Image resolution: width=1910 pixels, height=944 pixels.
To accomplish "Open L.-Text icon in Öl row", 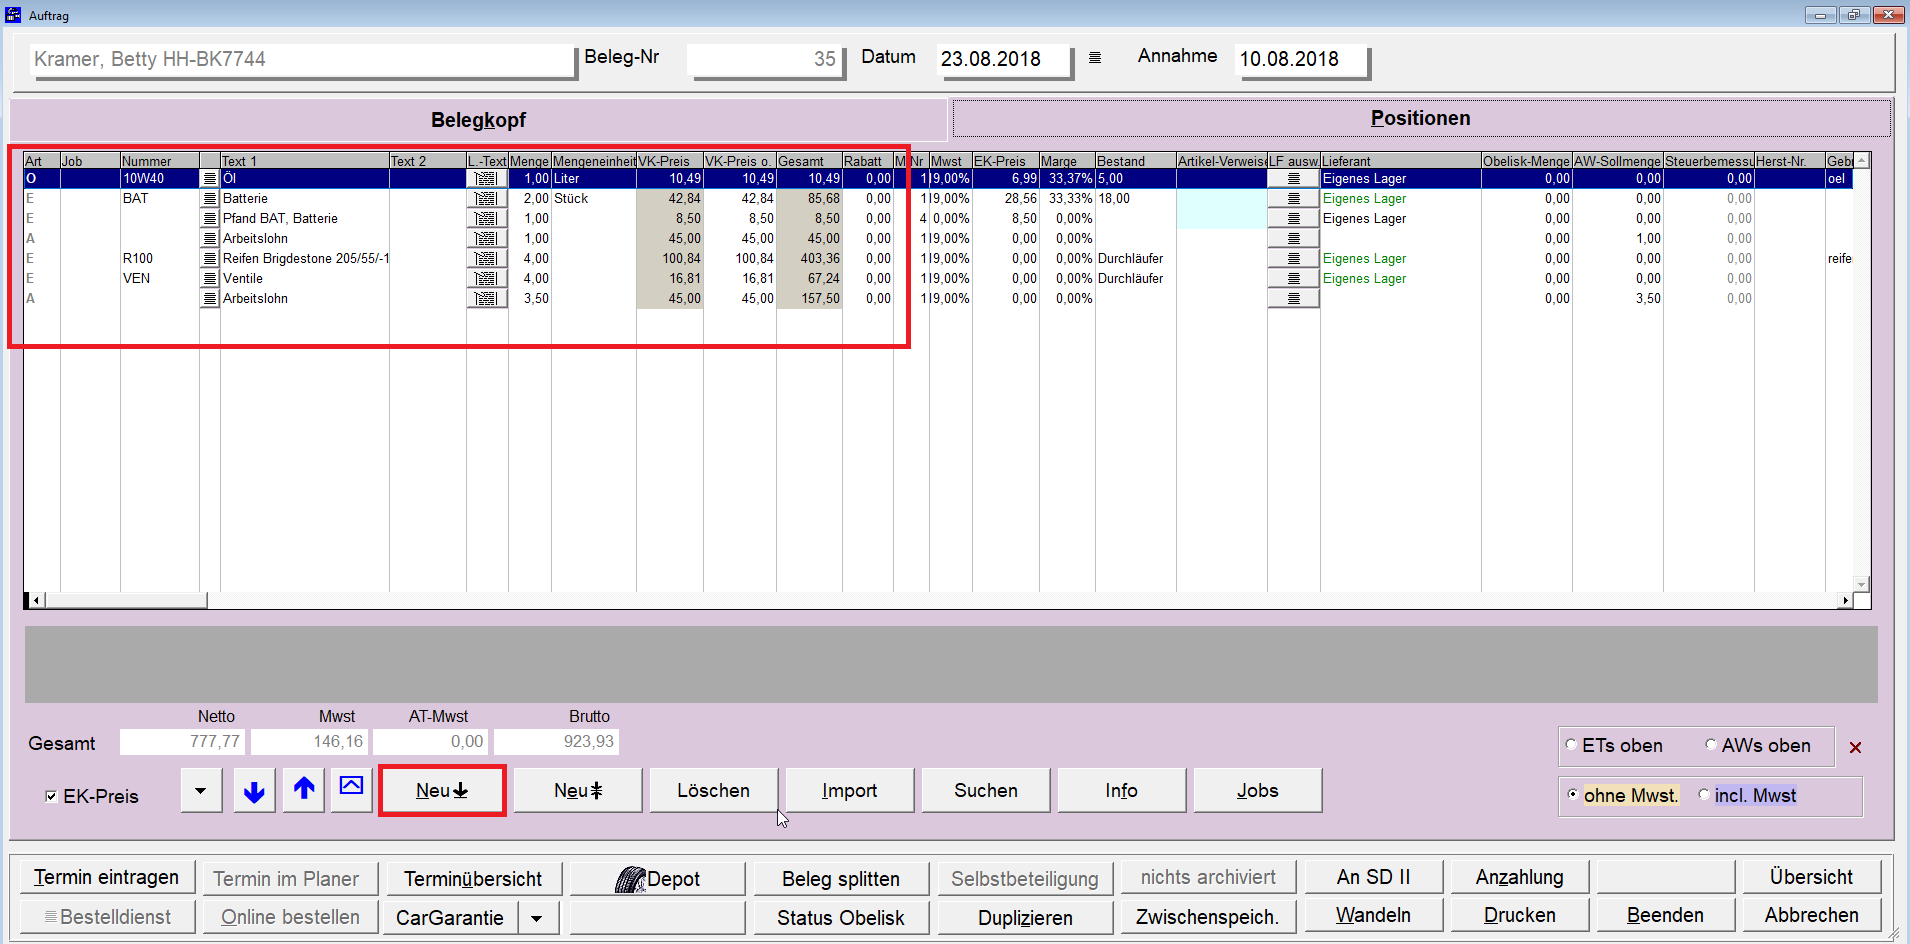I will [x=487, y=178].
